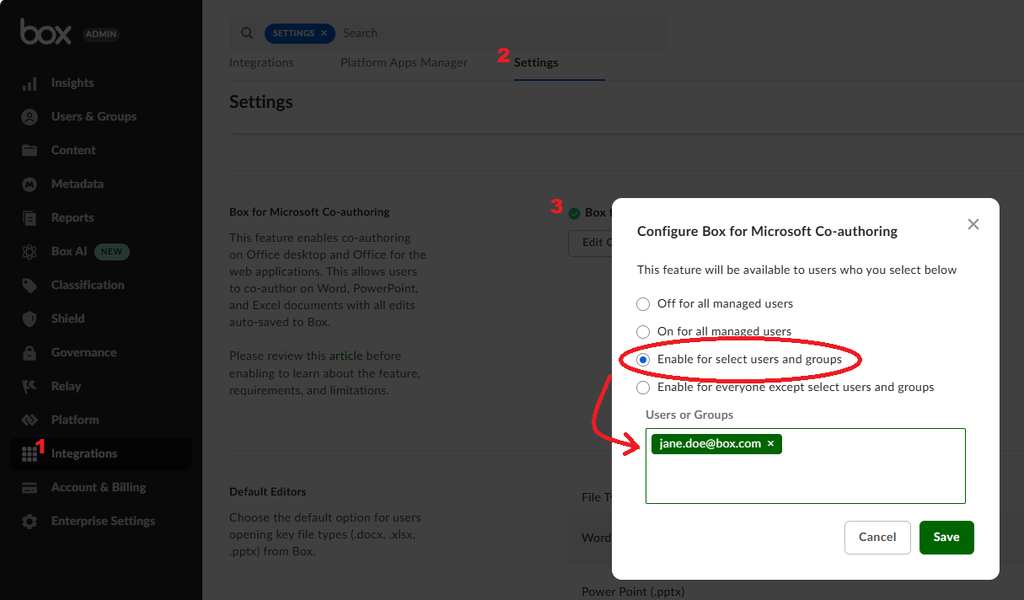Open Users & Groups in sidebar

coord(93,117)
